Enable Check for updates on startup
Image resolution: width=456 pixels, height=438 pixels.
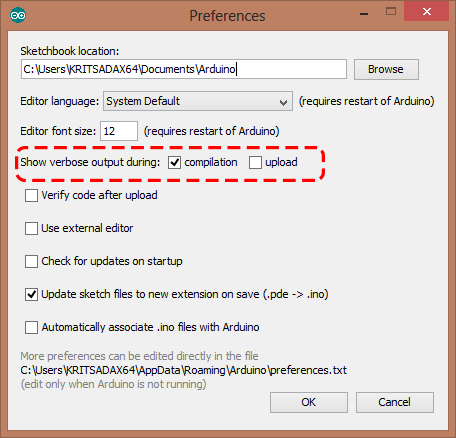pyautogui.click(x=31, y=261)
